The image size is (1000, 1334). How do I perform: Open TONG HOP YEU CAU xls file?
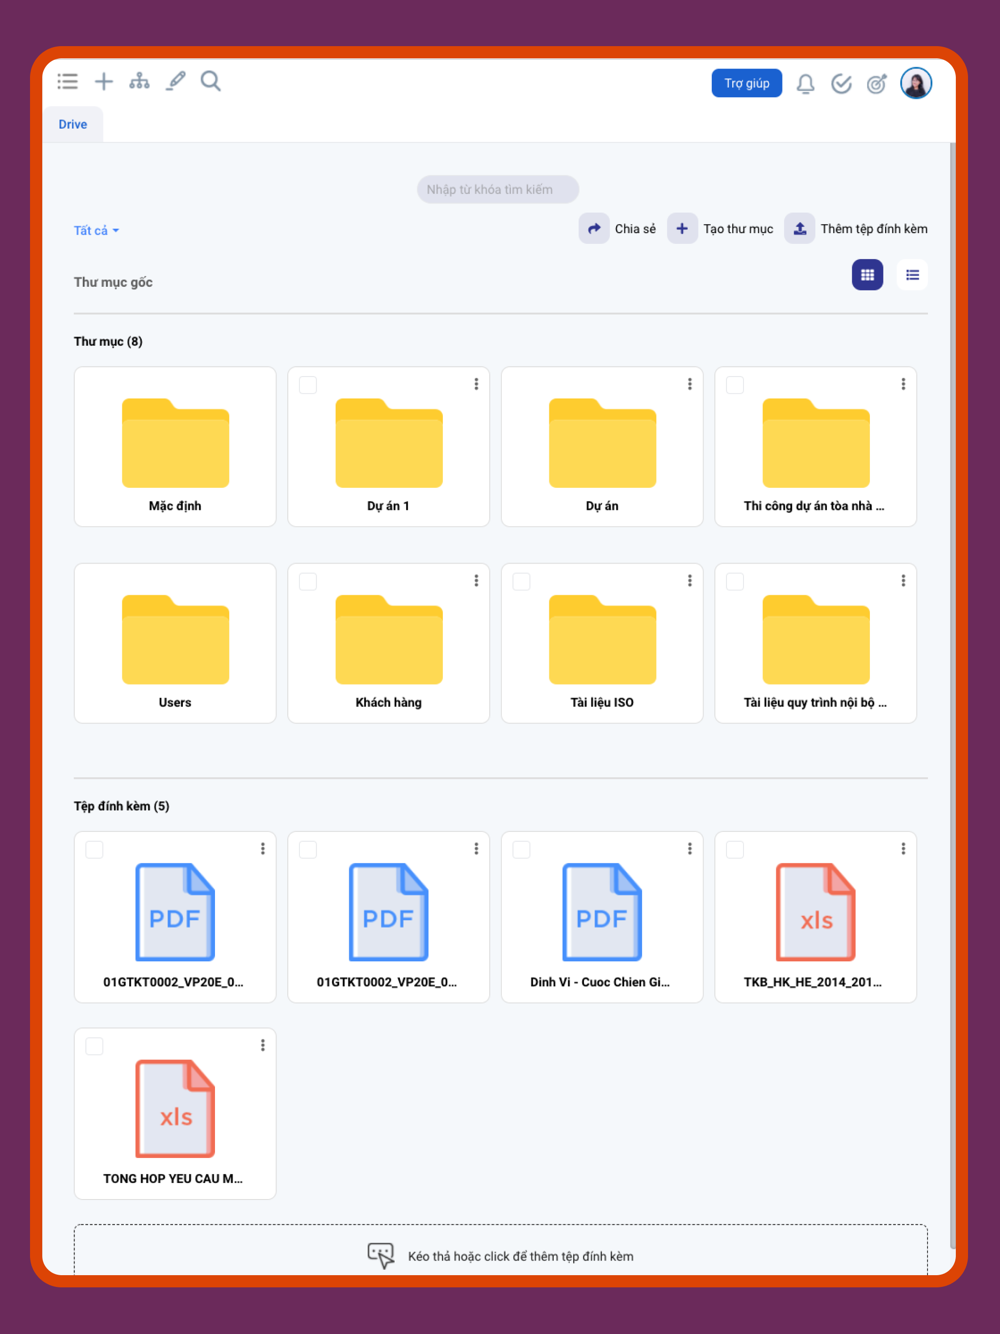pyautogui.click(x=175, y=1114)
